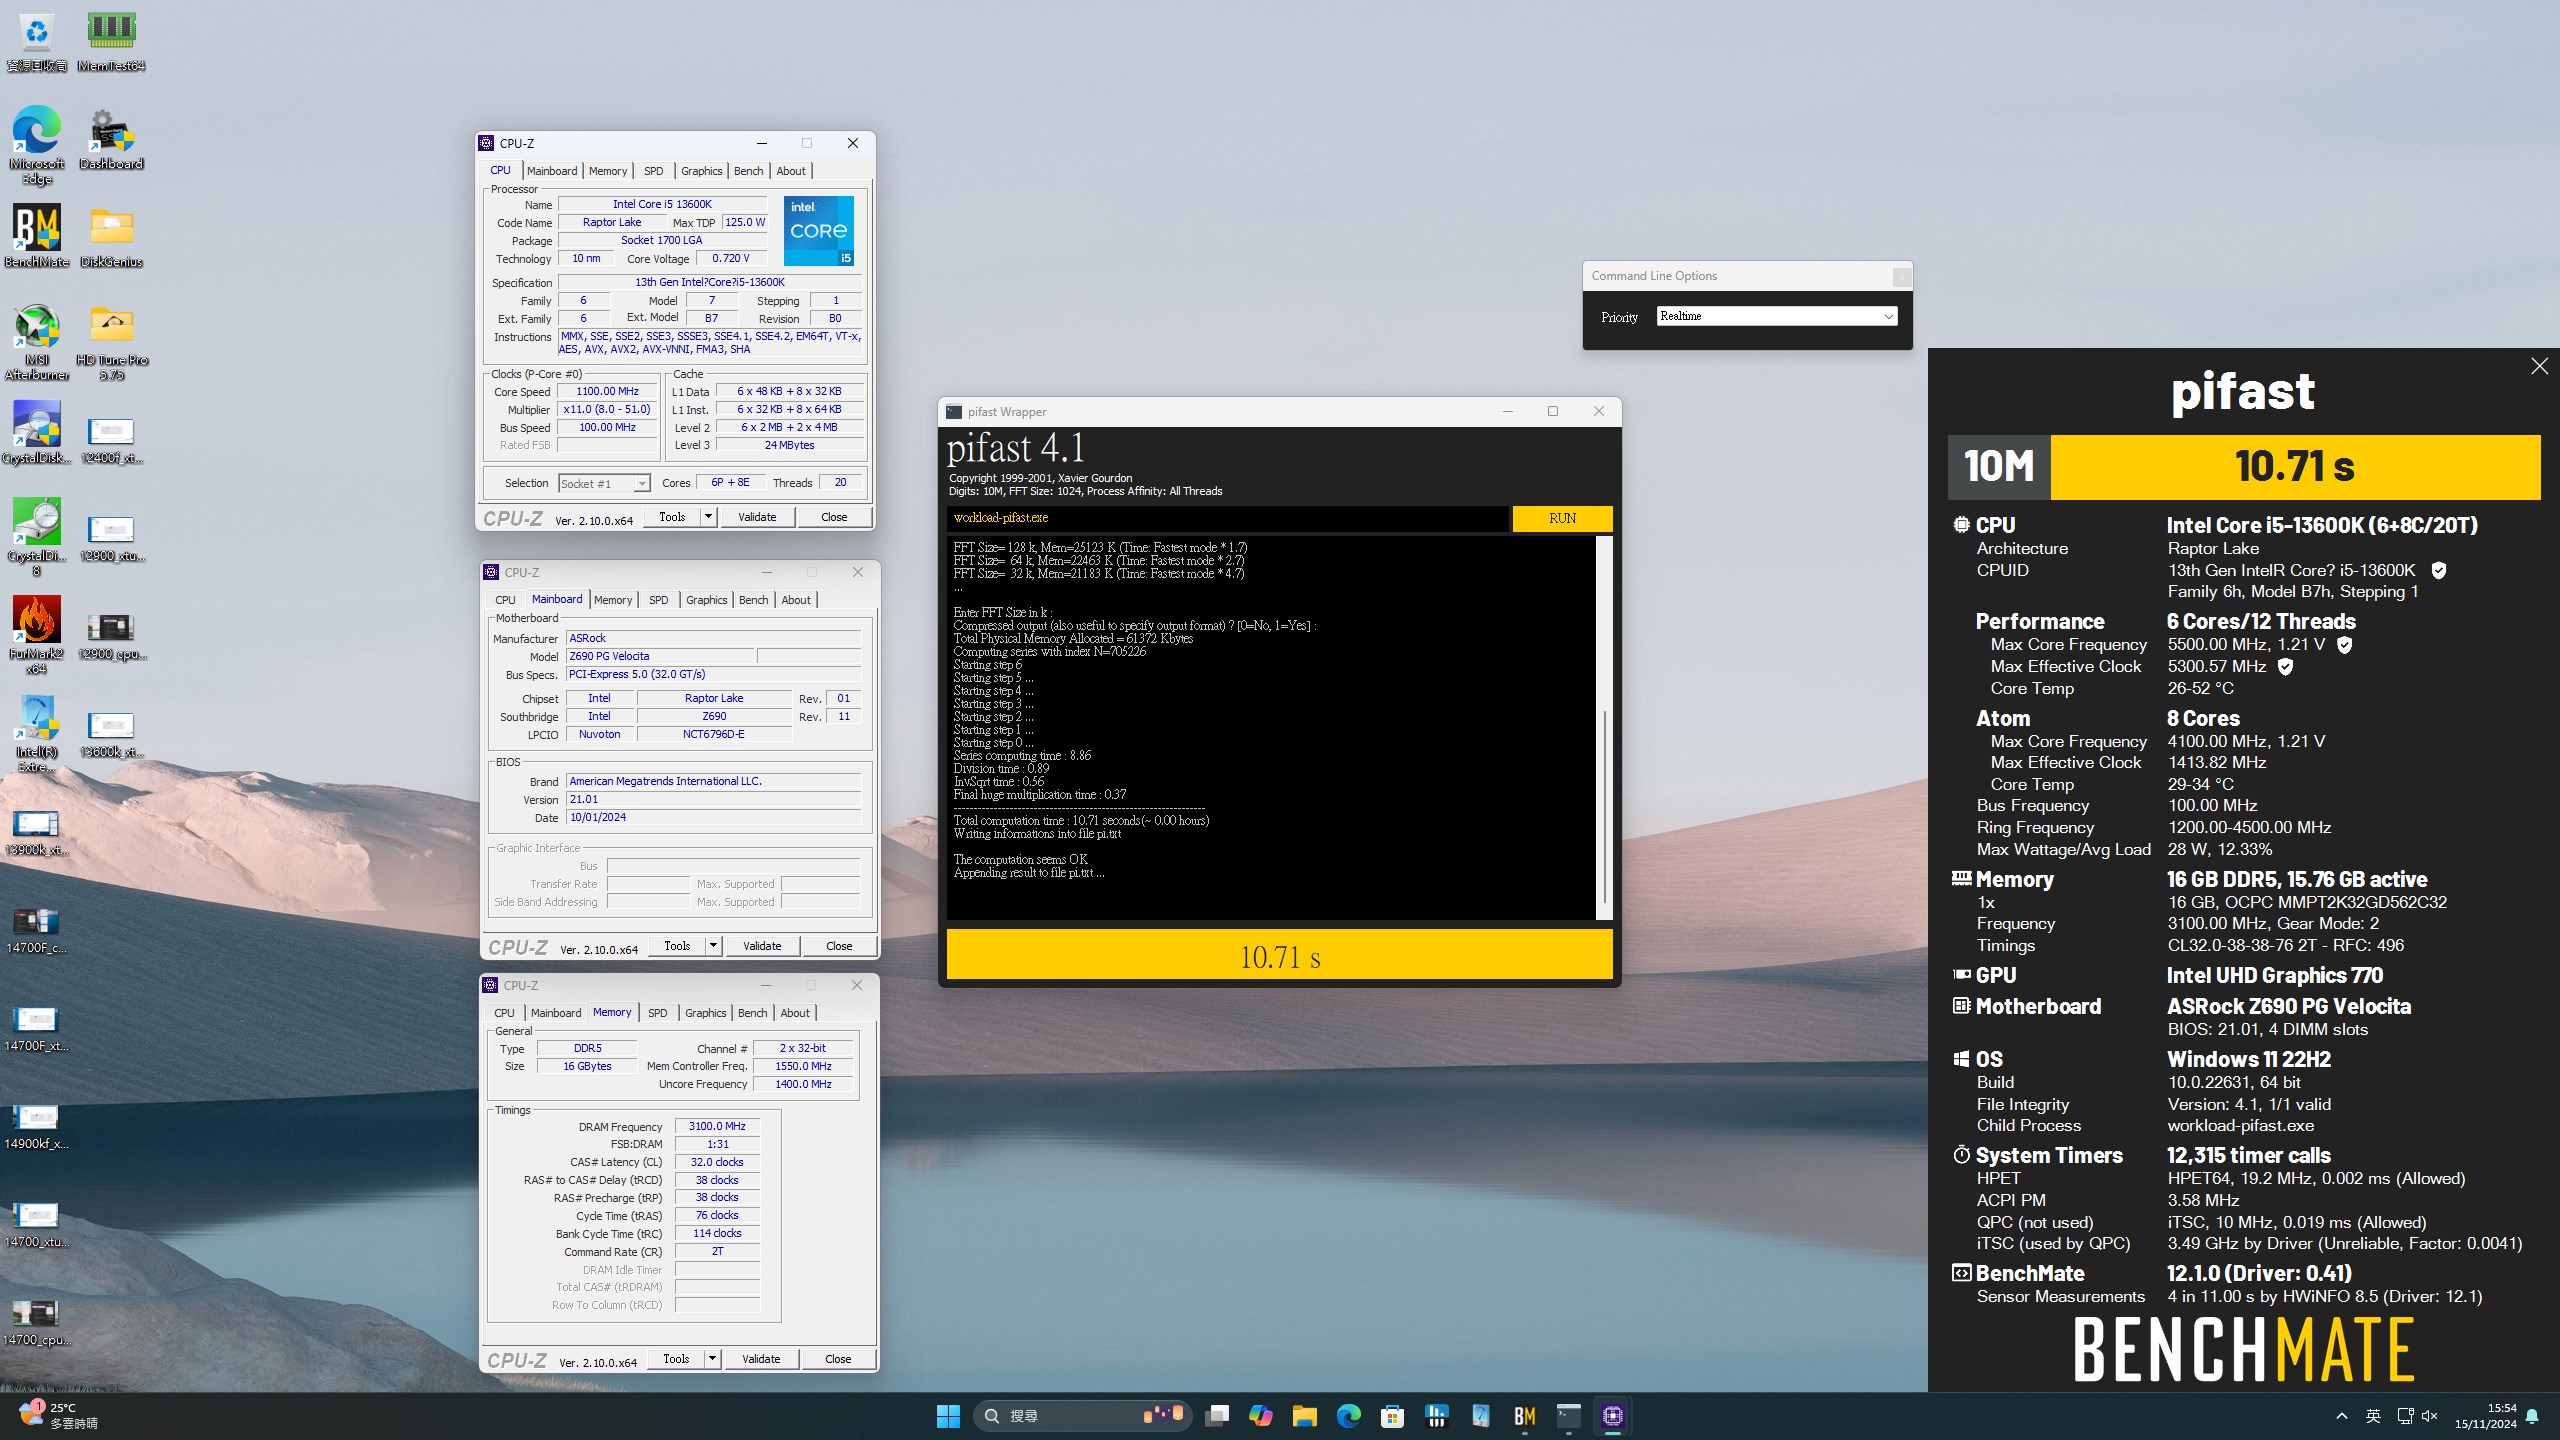Open Intel Extreme Tuning Utility shortcut

(36, 733)
